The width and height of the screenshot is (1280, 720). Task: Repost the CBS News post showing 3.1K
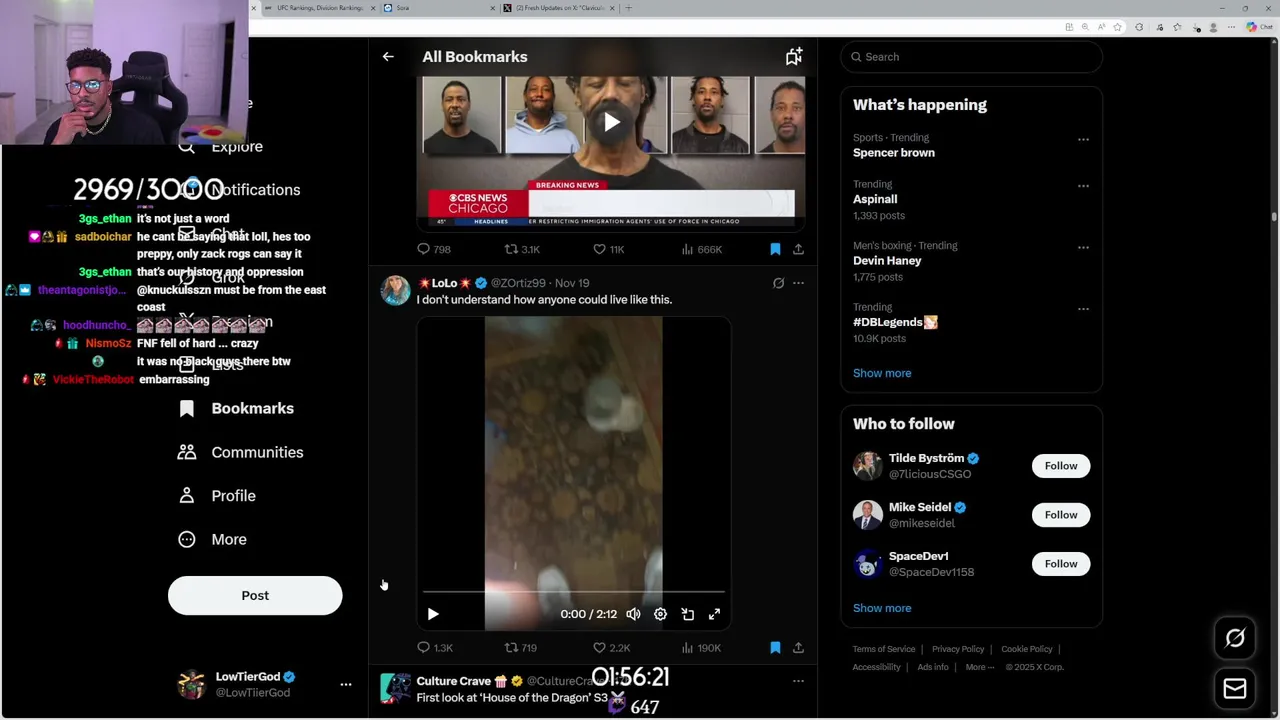(521, 249)
